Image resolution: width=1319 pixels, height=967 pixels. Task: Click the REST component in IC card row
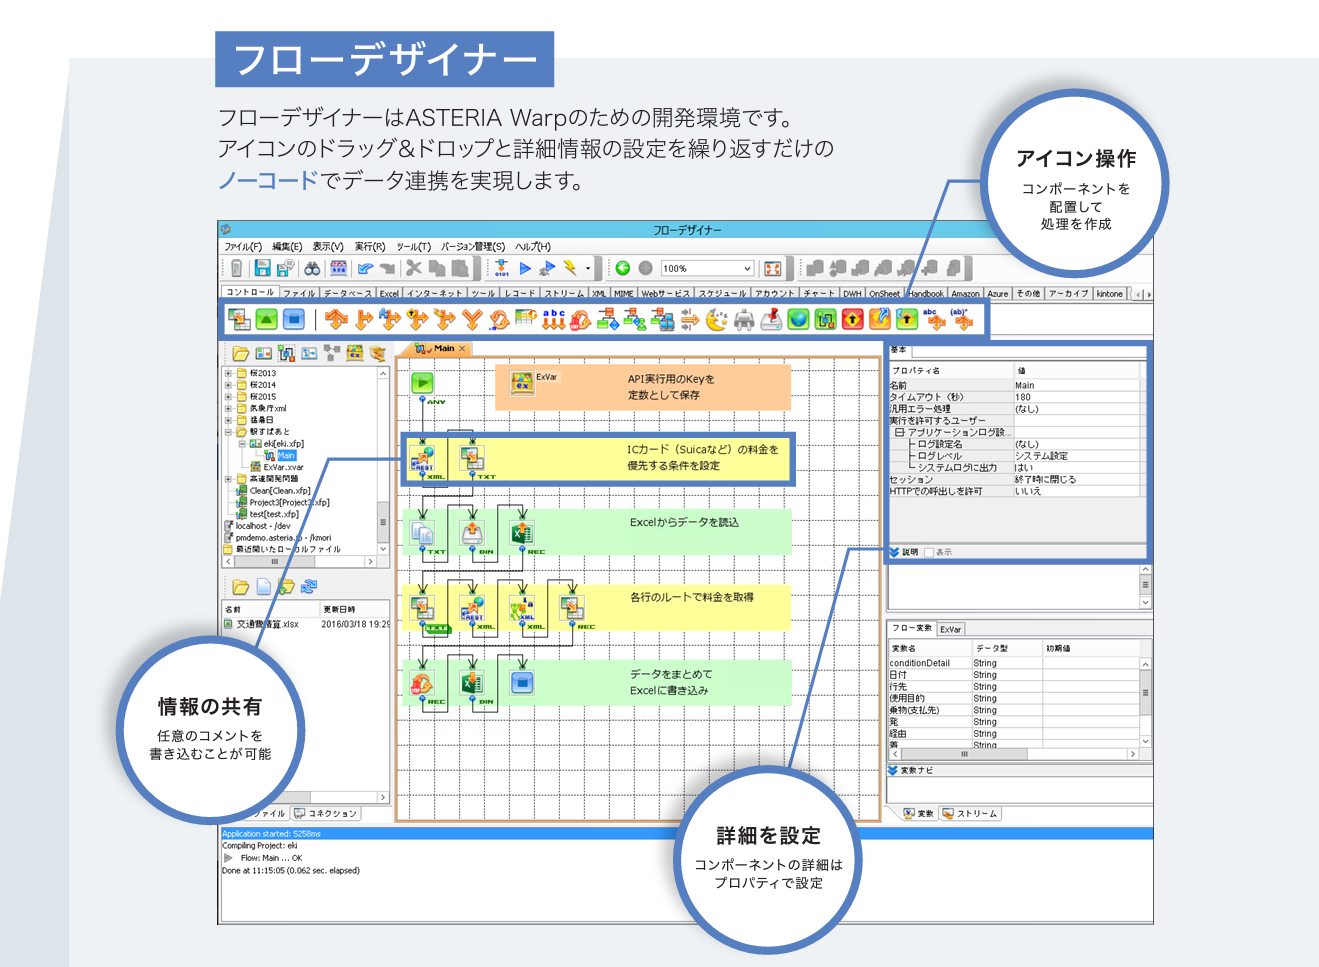(x=422, y=459)
